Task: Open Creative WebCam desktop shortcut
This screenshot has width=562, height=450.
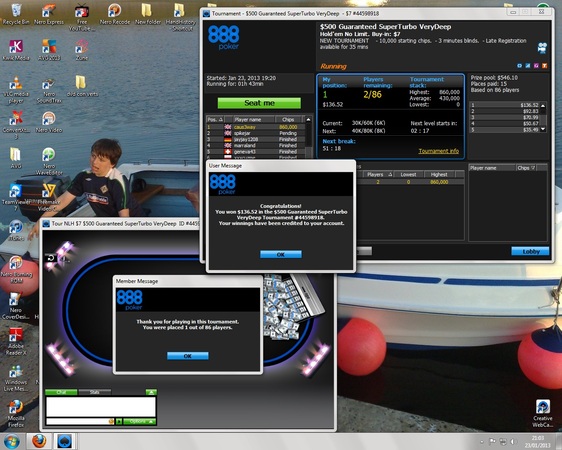Action: pos(543,413)
